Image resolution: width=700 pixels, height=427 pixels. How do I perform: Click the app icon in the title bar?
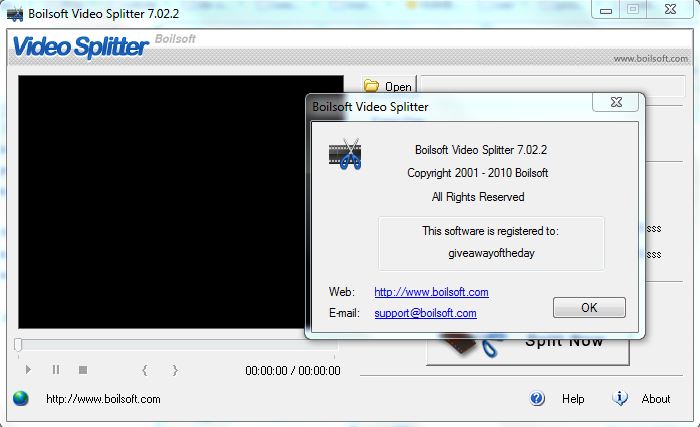pyautogui.click(x=15, y=14)
